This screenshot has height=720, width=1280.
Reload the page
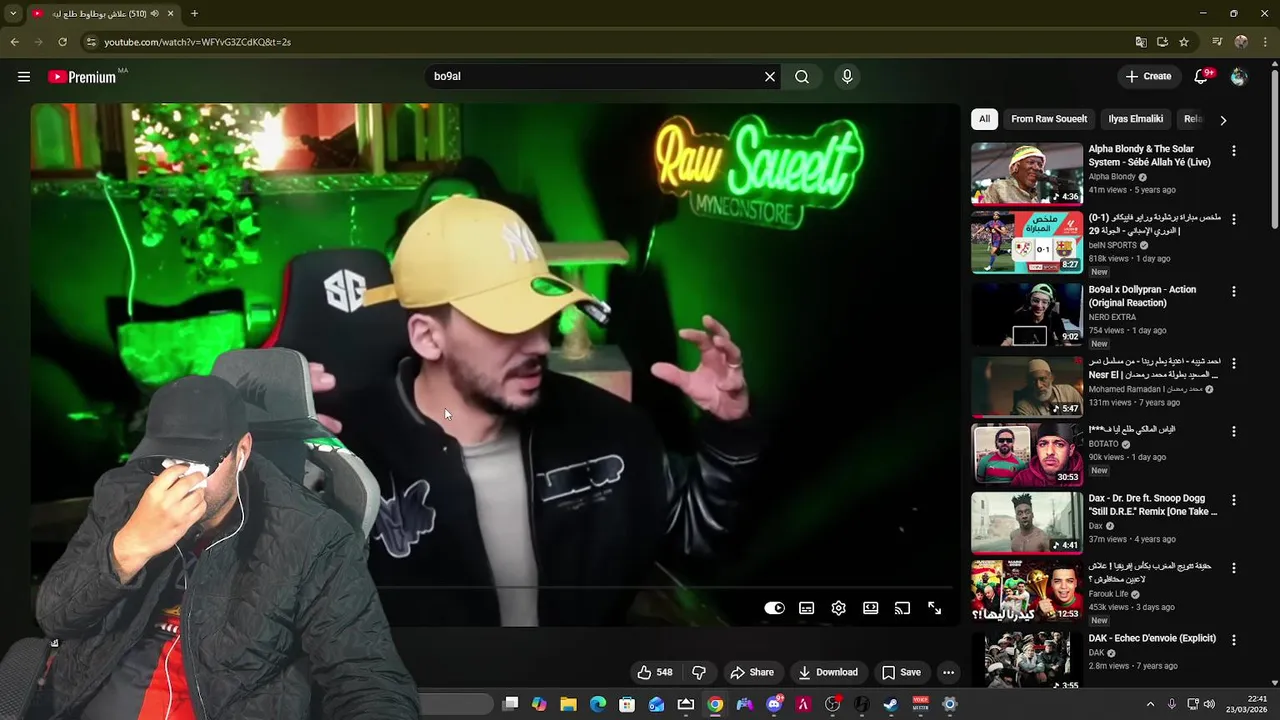pos(62,42)
